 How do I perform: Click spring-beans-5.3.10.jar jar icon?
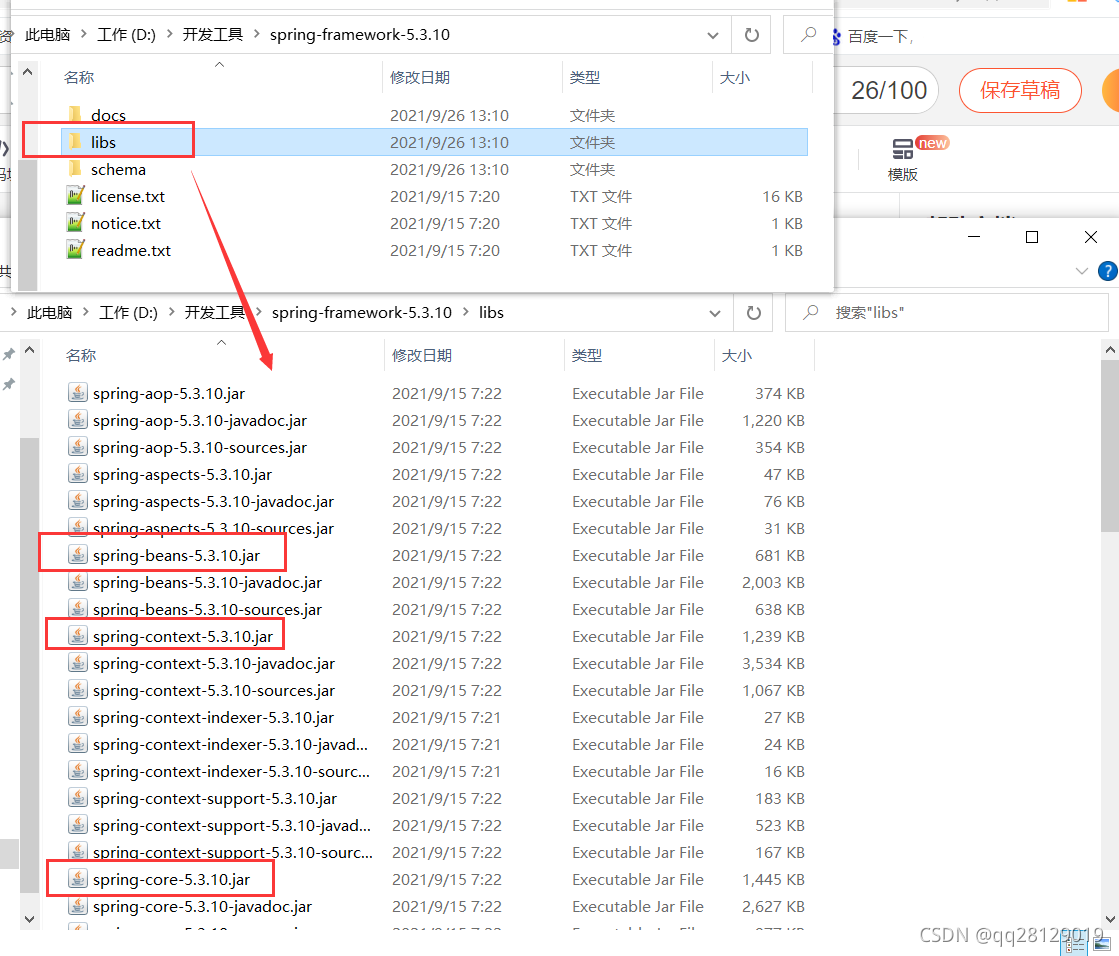pos(78,554)
